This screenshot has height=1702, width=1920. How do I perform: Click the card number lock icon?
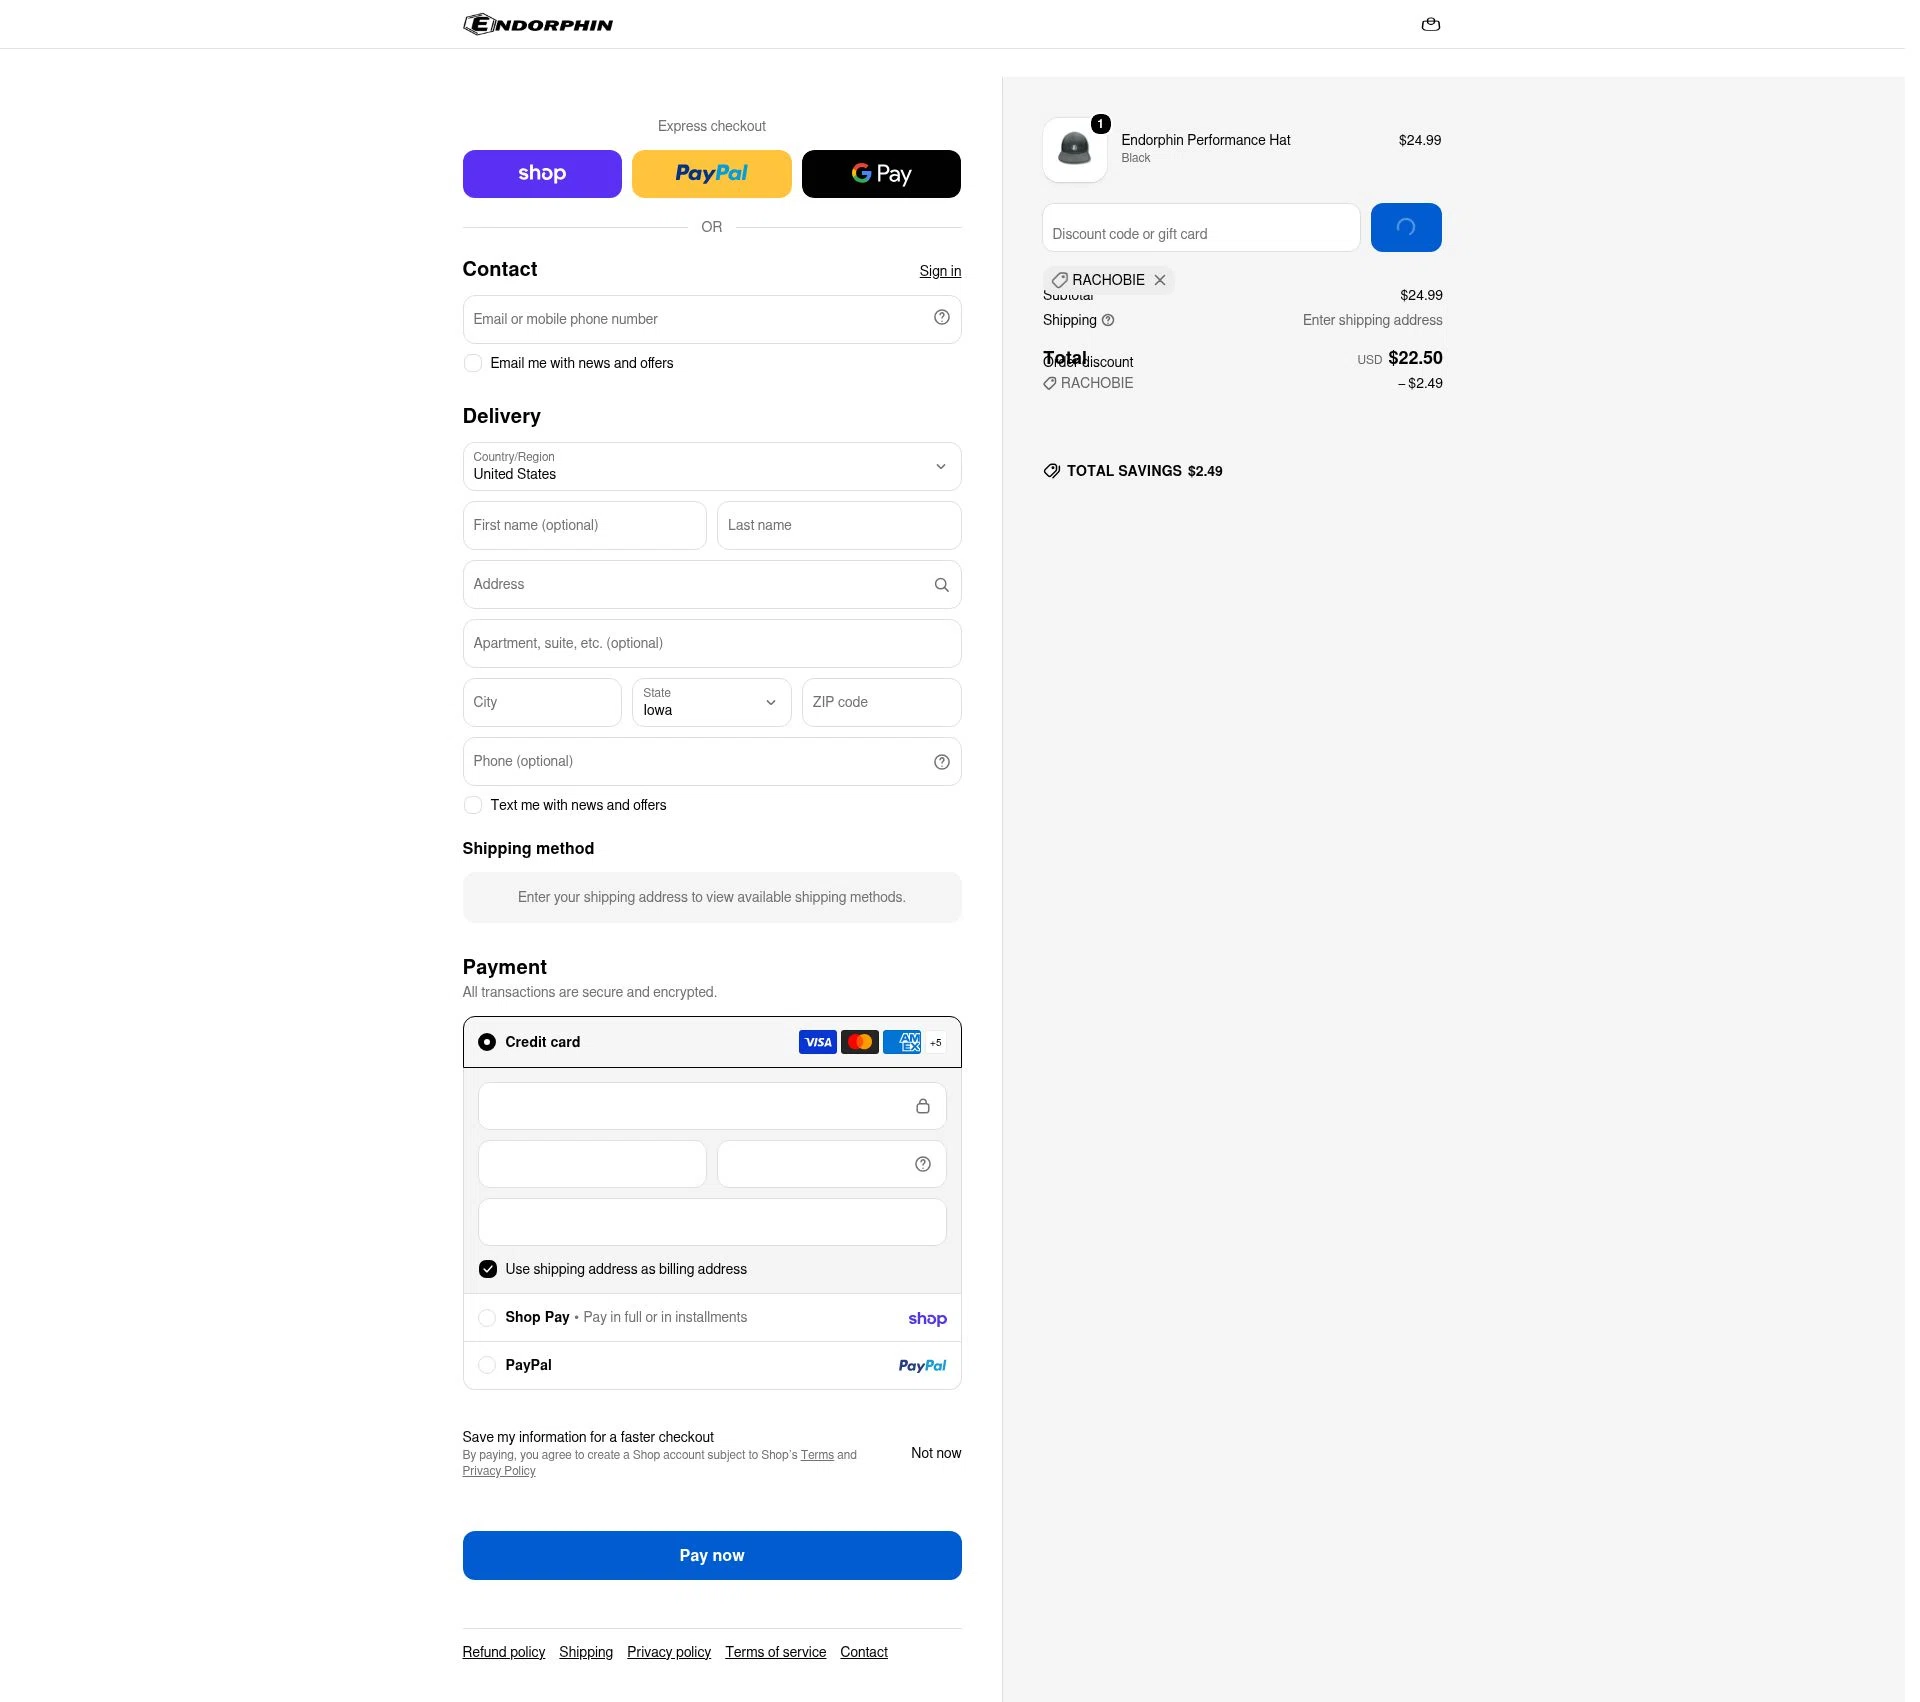tap(922, 1106)
